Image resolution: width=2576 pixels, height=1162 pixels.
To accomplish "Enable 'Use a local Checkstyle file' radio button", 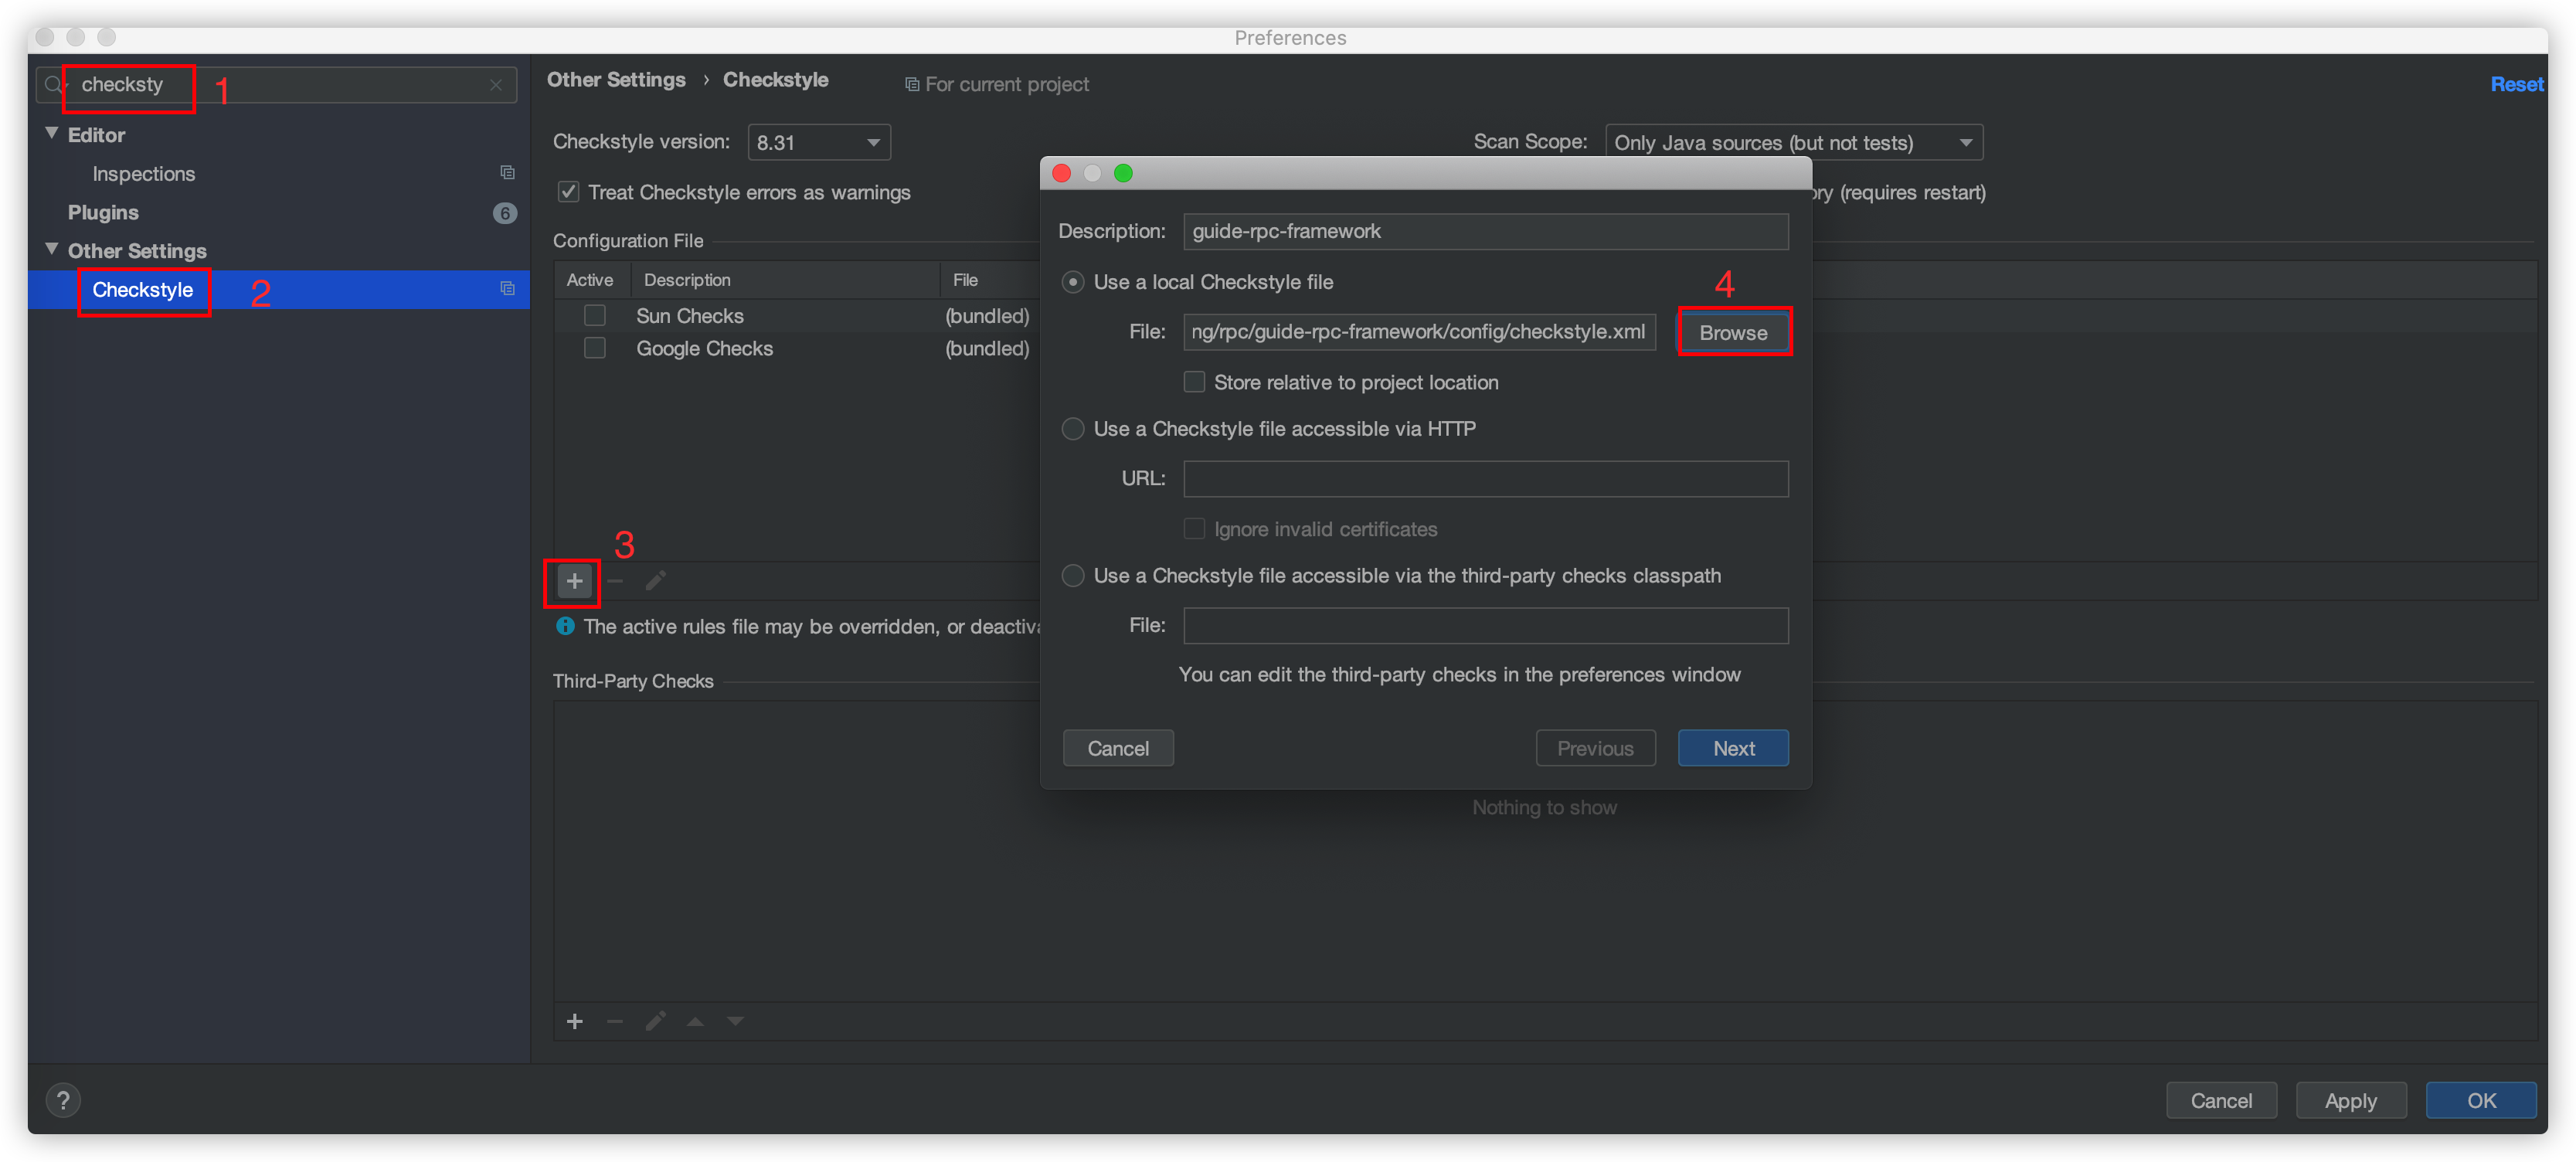I will [1071, 281].
